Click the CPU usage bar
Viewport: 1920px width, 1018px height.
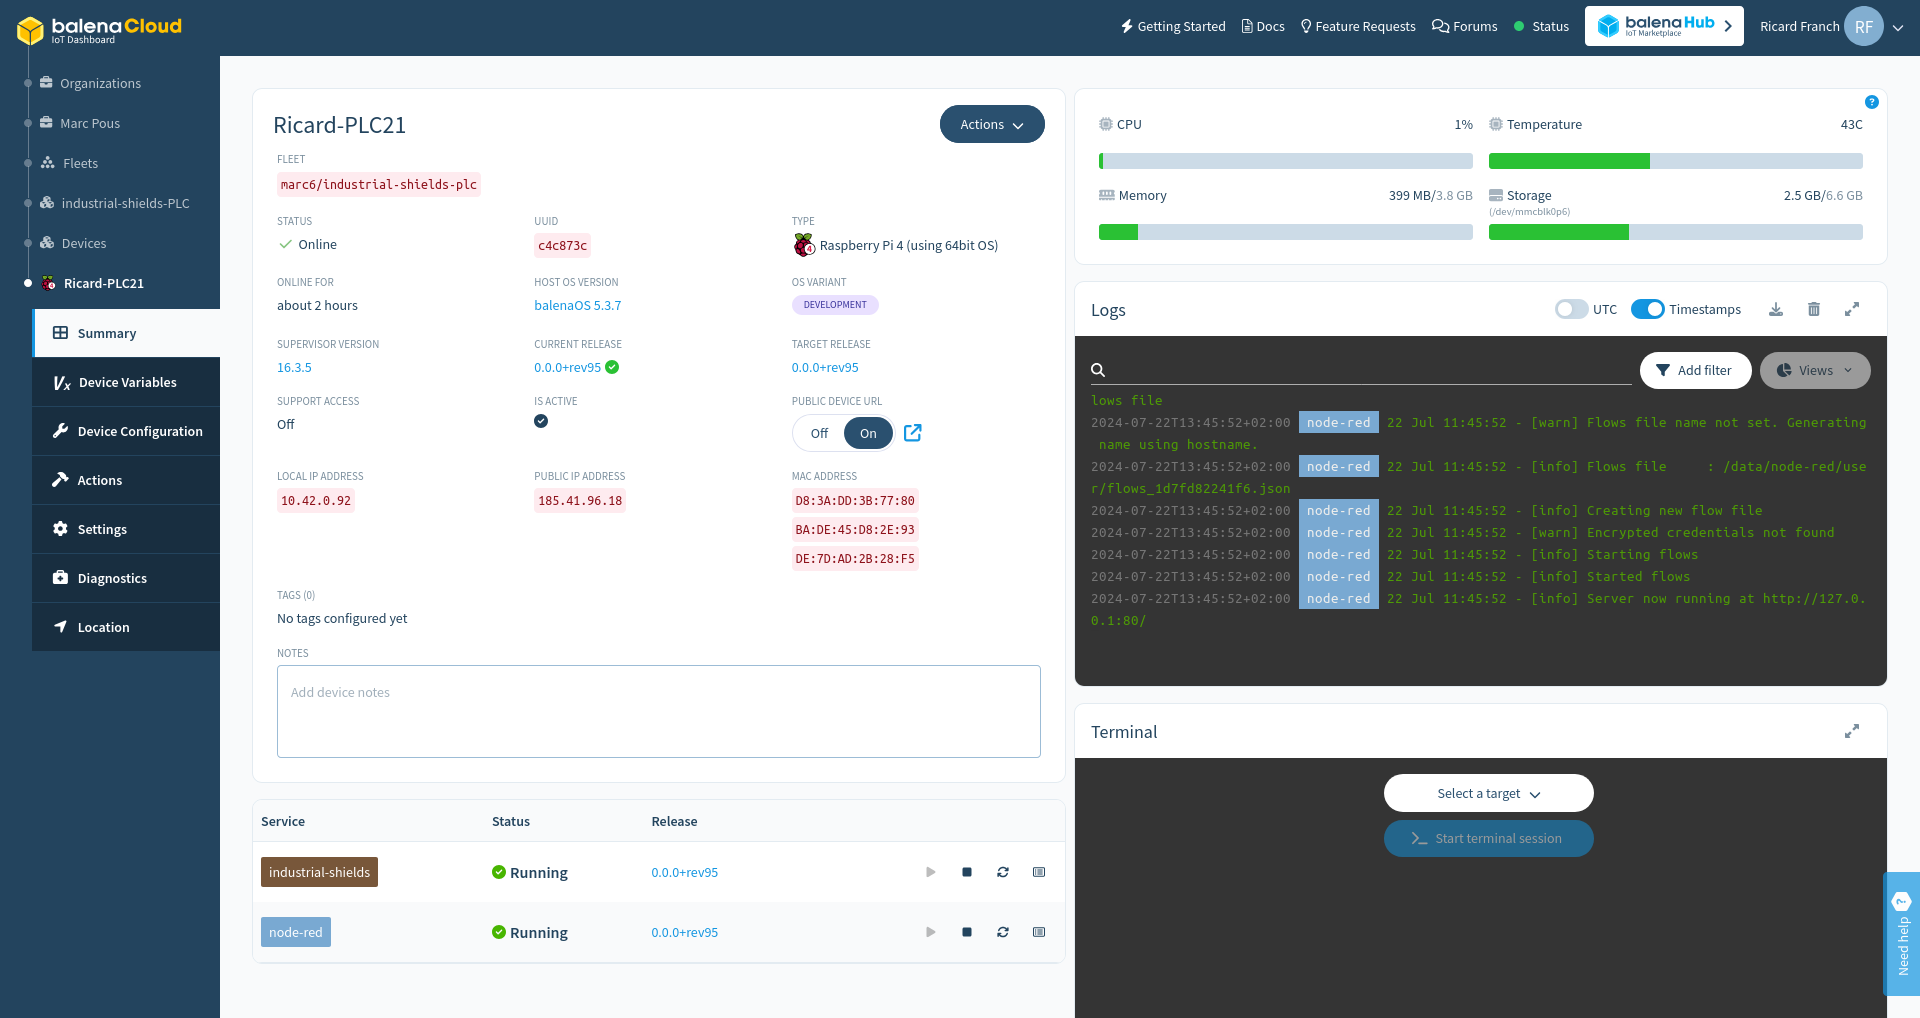pos(1286,161)
